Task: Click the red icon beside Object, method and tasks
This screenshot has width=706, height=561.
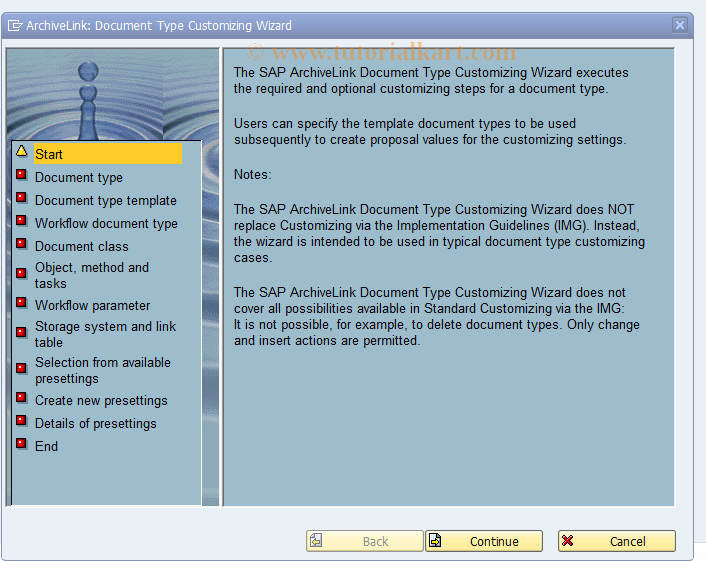Action: coord(21,273)
